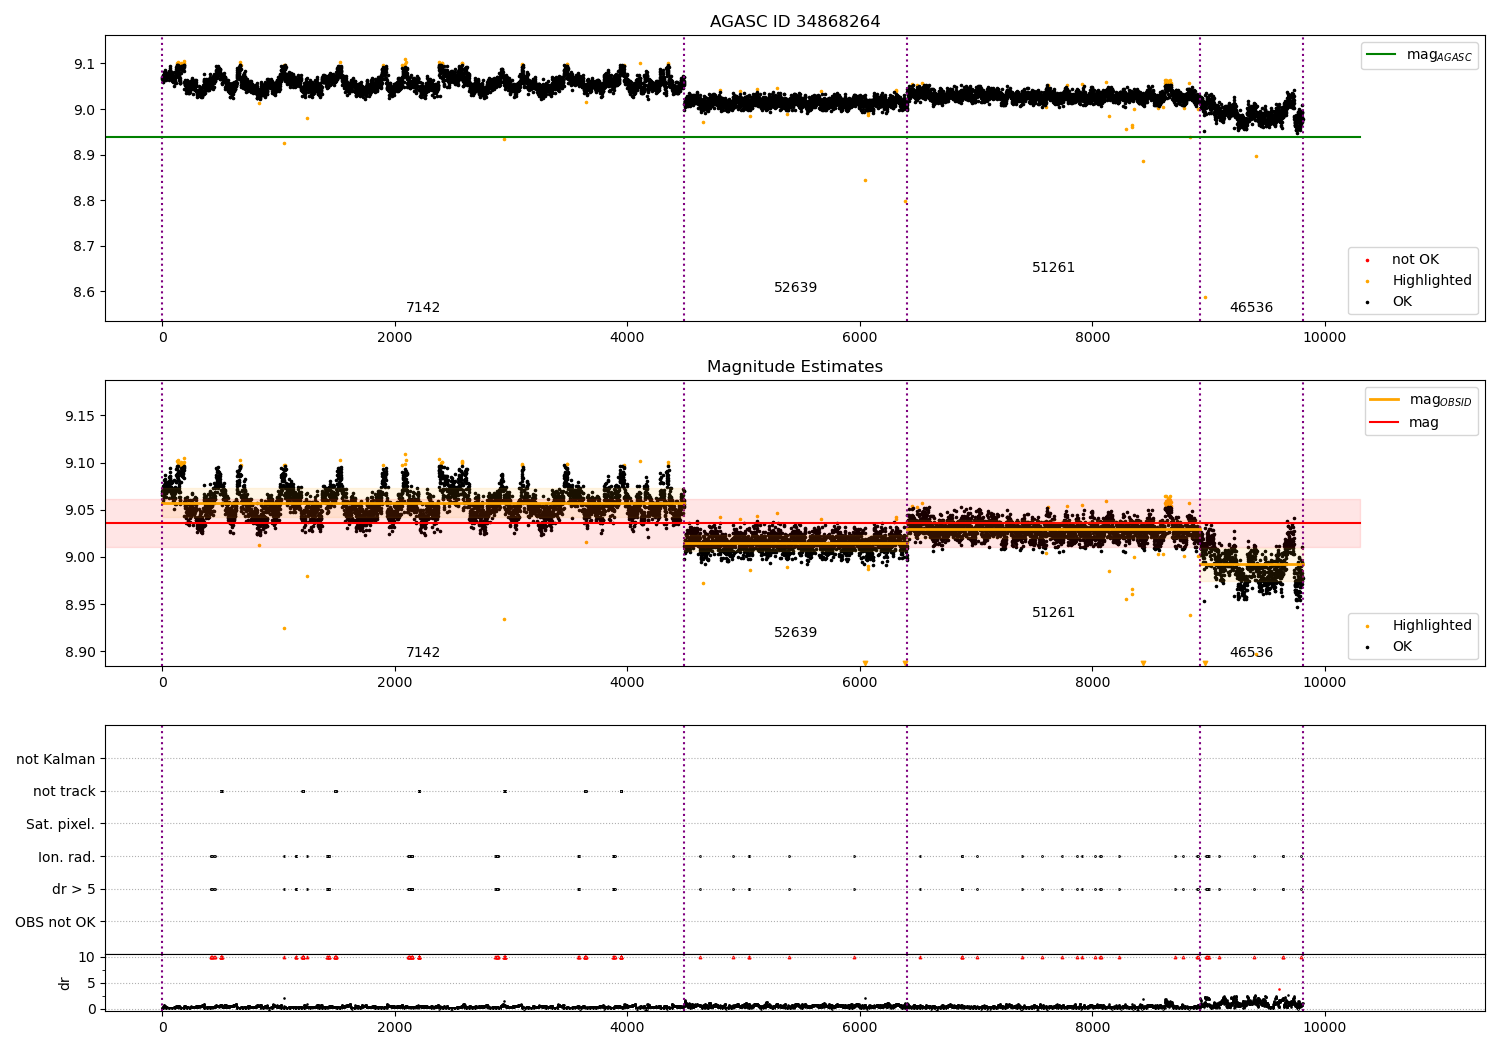The width and height of the screenshot is (1500, 1050).
Task: Click the 'not track' axis label
Action: pos(64,792)
